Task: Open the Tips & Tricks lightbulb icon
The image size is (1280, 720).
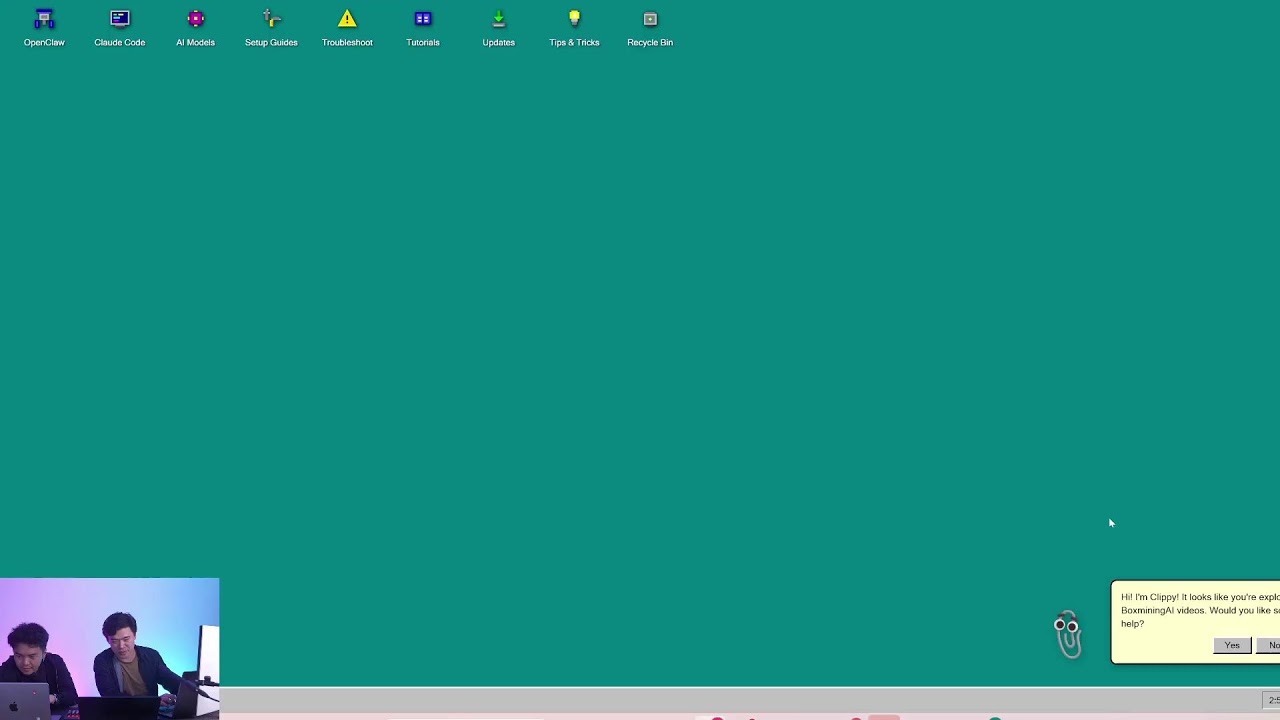Action: pos(574,28)
